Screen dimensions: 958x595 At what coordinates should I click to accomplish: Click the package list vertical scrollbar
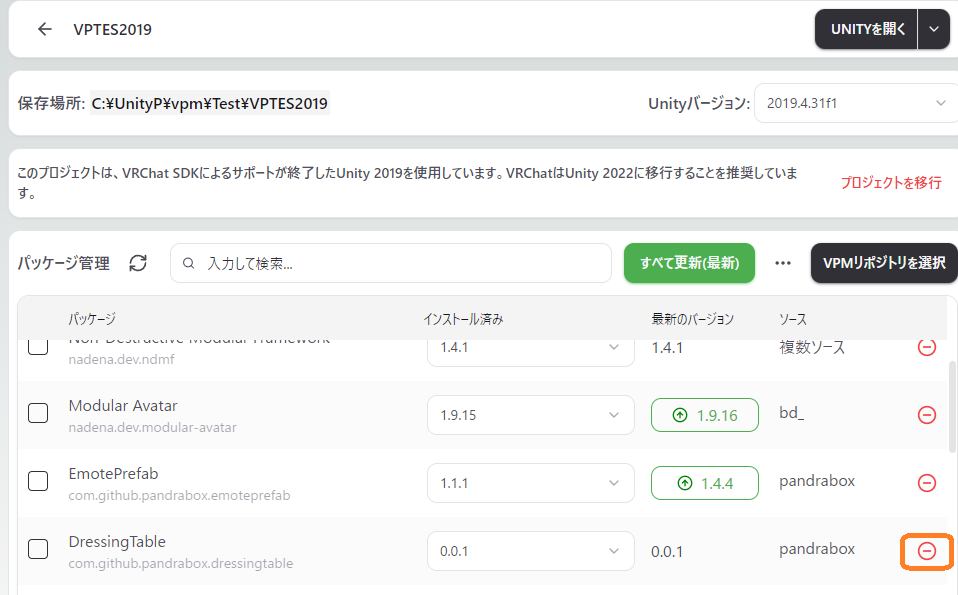coord(952,407)
